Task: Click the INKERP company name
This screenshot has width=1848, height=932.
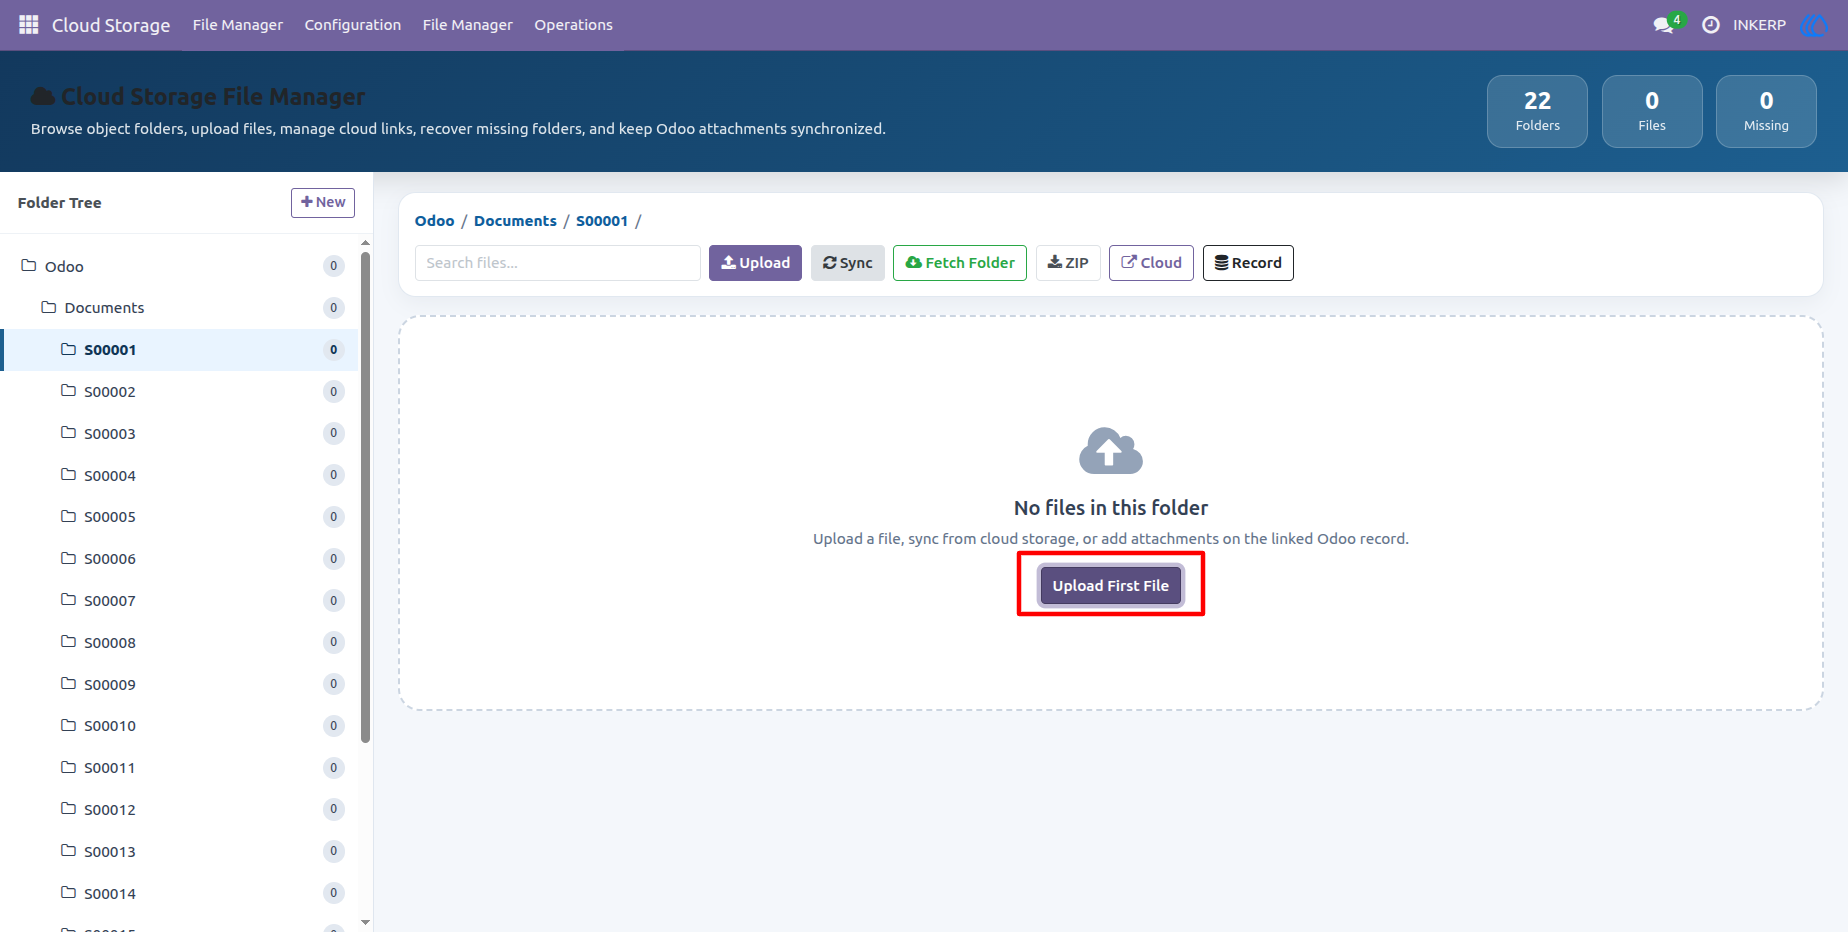Action: [1759, 25]
